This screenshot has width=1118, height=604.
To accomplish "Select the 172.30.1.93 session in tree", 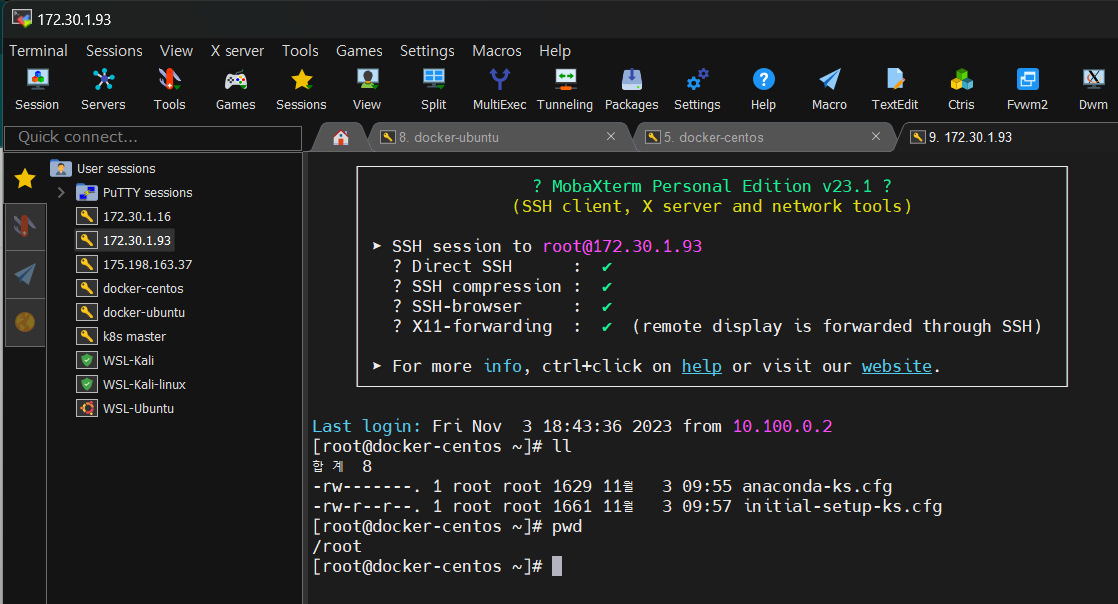I will pos(124,240).
